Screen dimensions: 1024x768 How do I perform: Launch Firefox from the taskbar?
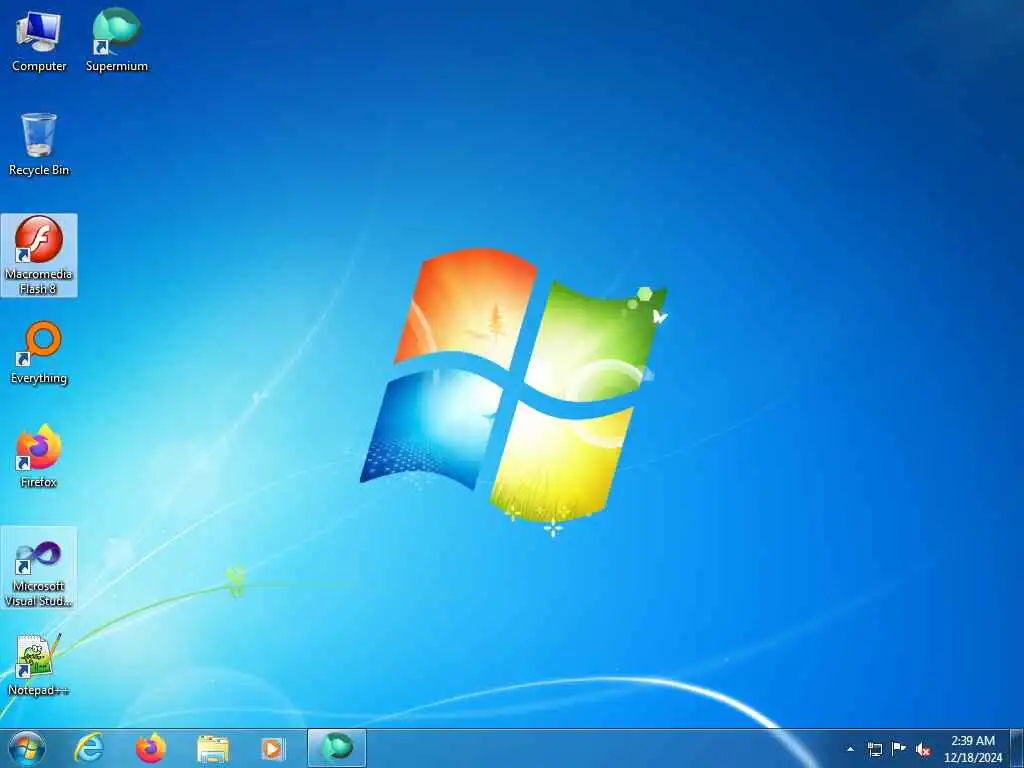(151, 748)
